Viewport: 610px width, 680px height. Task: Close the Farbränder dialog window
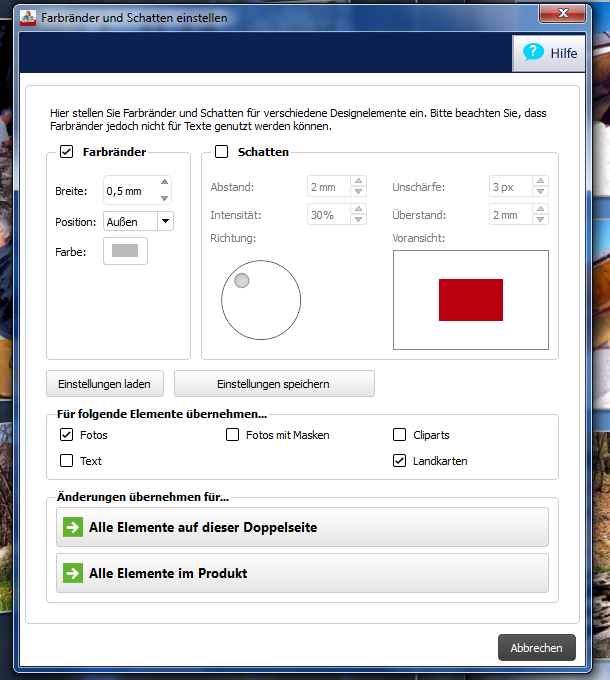pos(563,14)
